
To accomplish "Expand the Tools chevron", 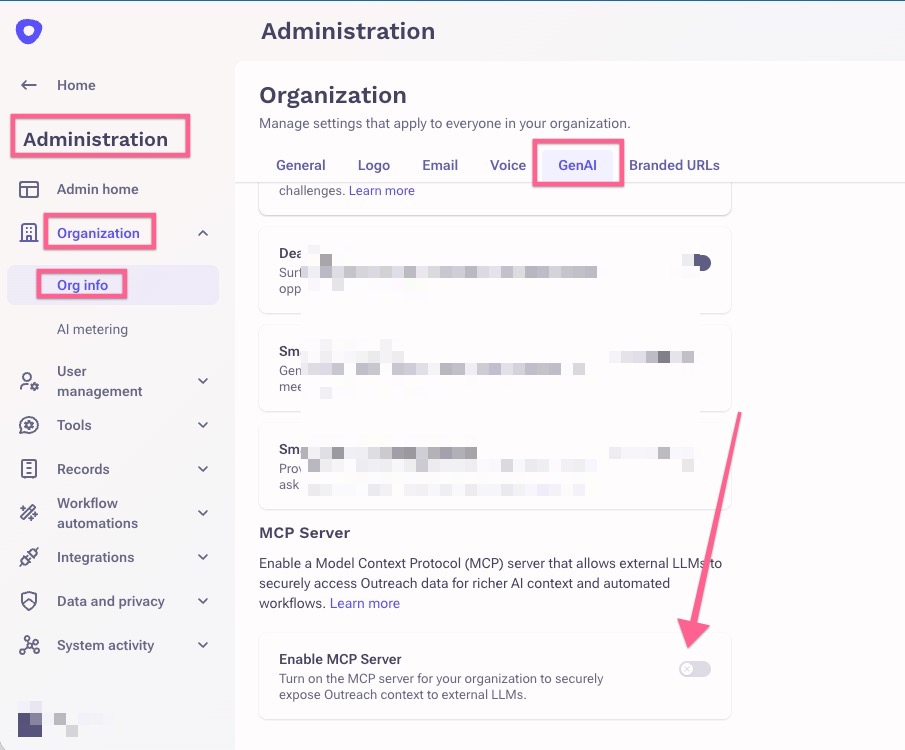I will [x=203, y=425].
